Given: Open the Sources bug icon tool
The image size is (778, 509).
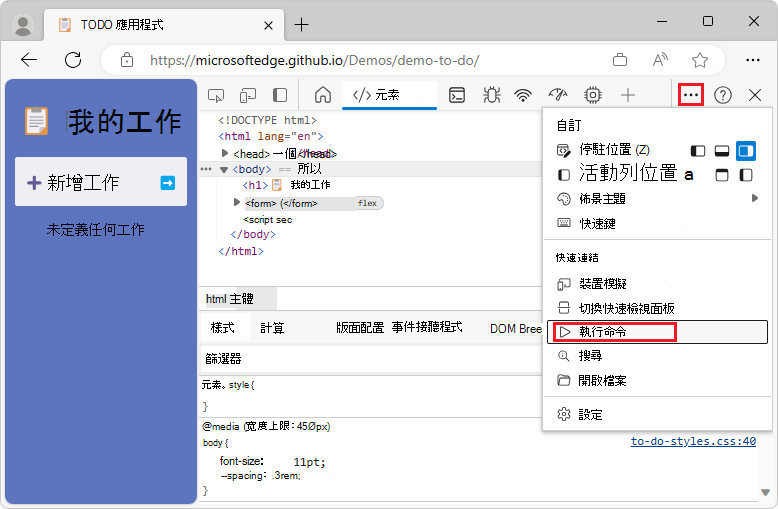Looking at the screenshot, I should coord(491,95).
